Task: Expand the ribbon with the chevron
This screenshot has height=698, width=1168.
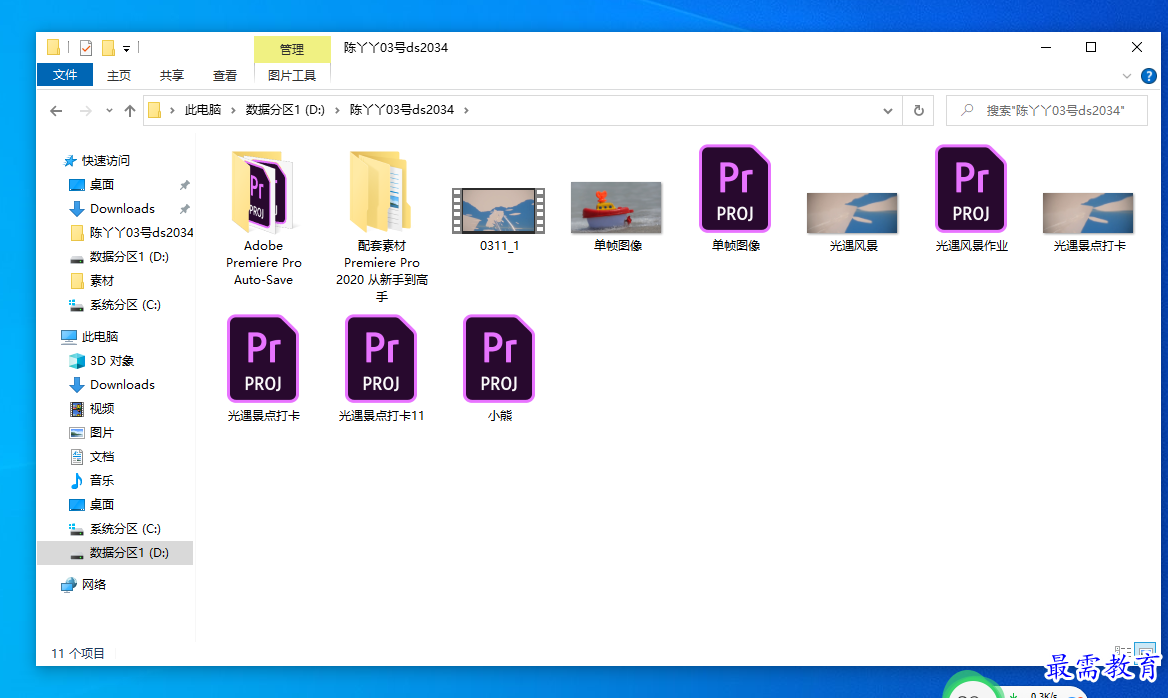Action: pos(1126,76)
